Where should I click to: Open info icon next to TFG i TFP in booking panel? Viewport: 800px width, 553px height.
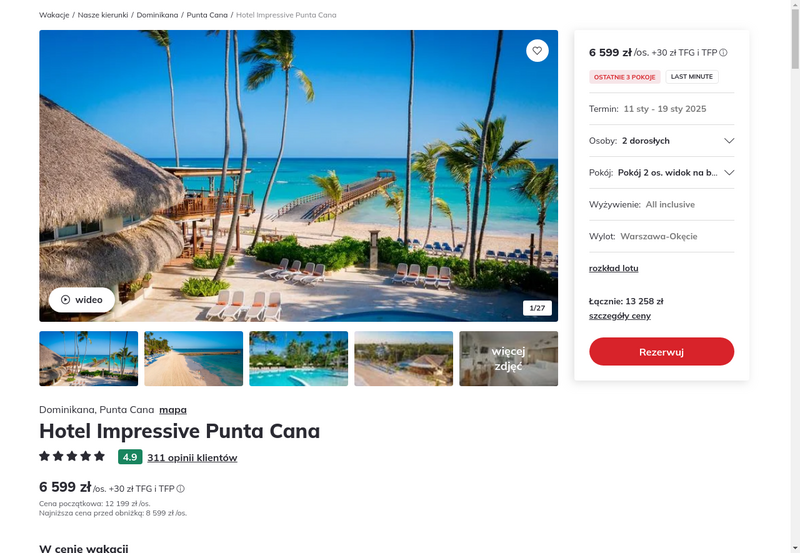pyautogui.click(x=723, y=53)
